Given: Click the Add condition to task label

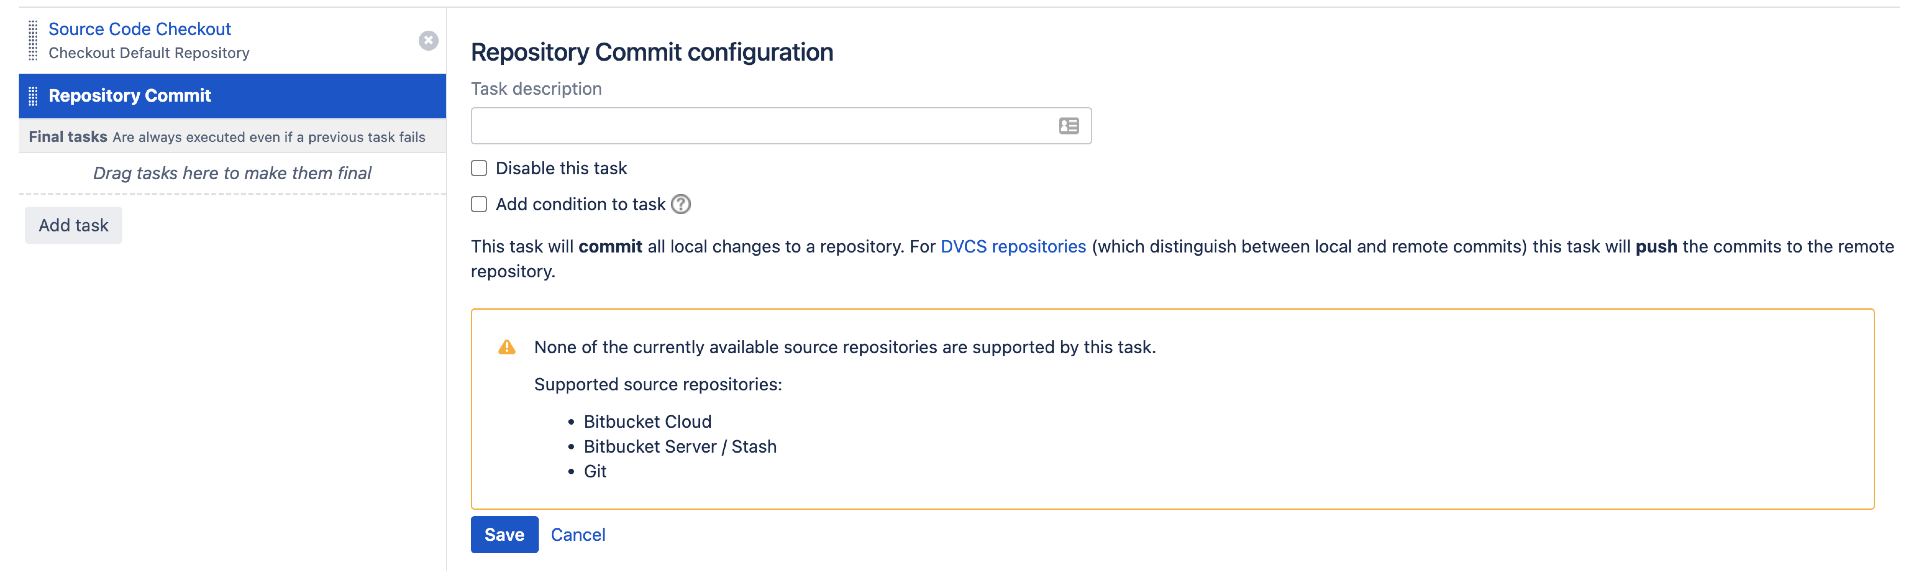Looking at the screenshot, I should [580, 204].
